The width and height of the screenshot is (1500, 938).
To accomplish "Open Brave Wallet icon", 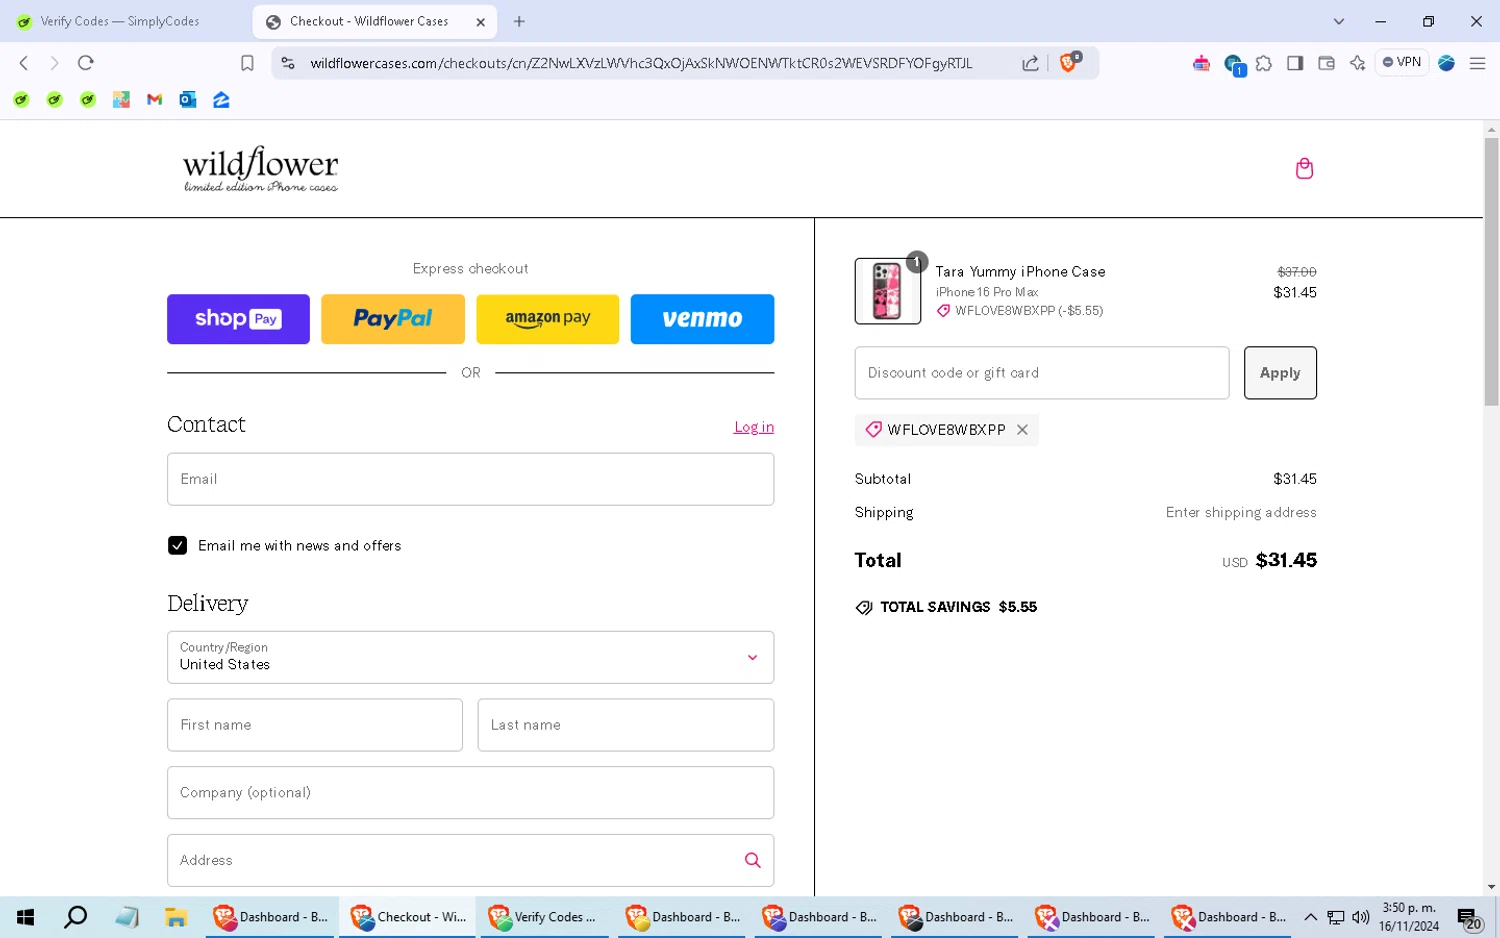I will 1326,63.
